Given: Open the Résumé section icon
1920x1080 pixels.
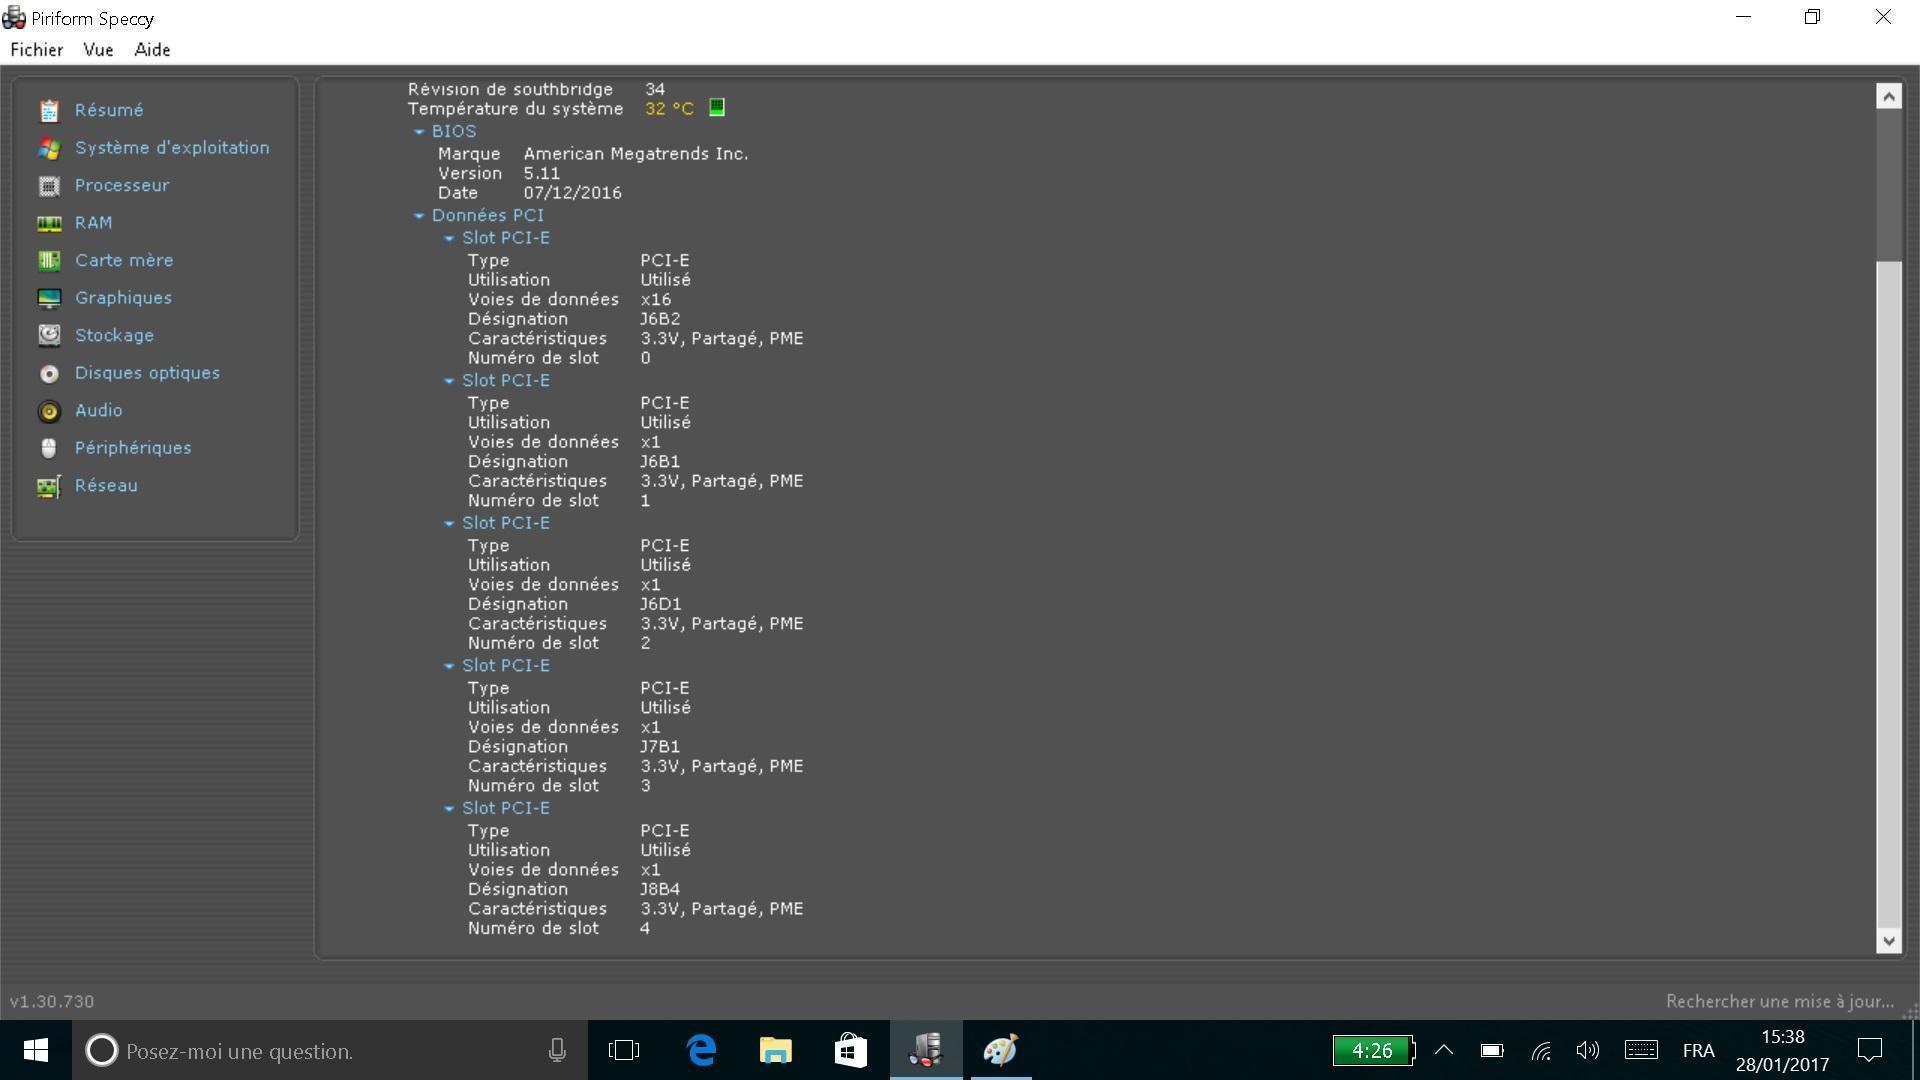Looking at the screenshot, I should (x=49, y=110).
